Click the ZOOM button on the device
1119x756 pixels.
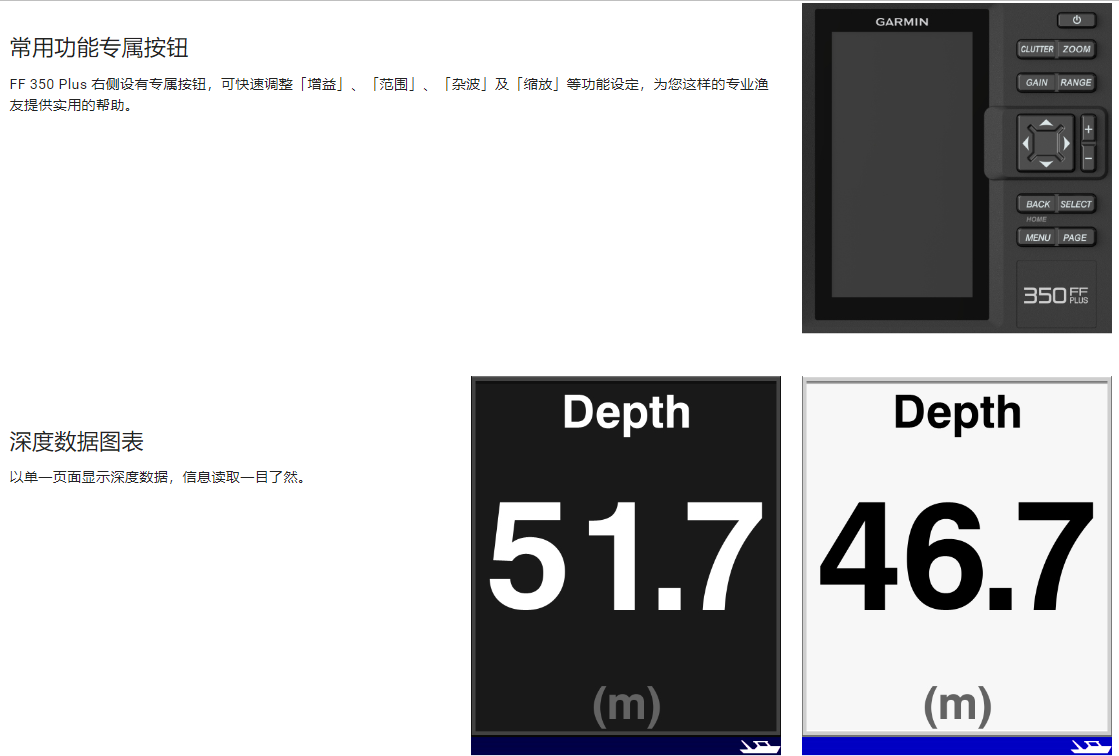pyautogui.click(x=1076, y=49)
